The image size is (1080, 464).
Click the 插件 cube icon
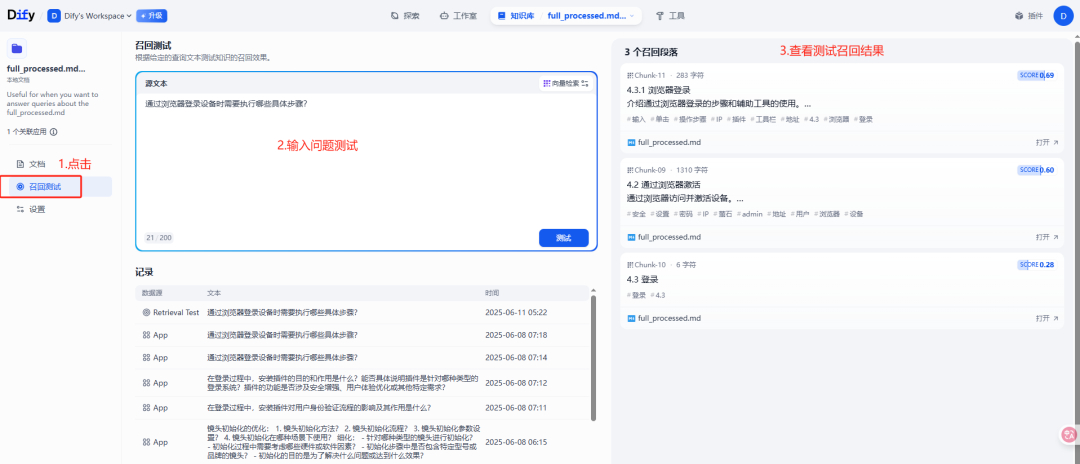pos(1019,16)
